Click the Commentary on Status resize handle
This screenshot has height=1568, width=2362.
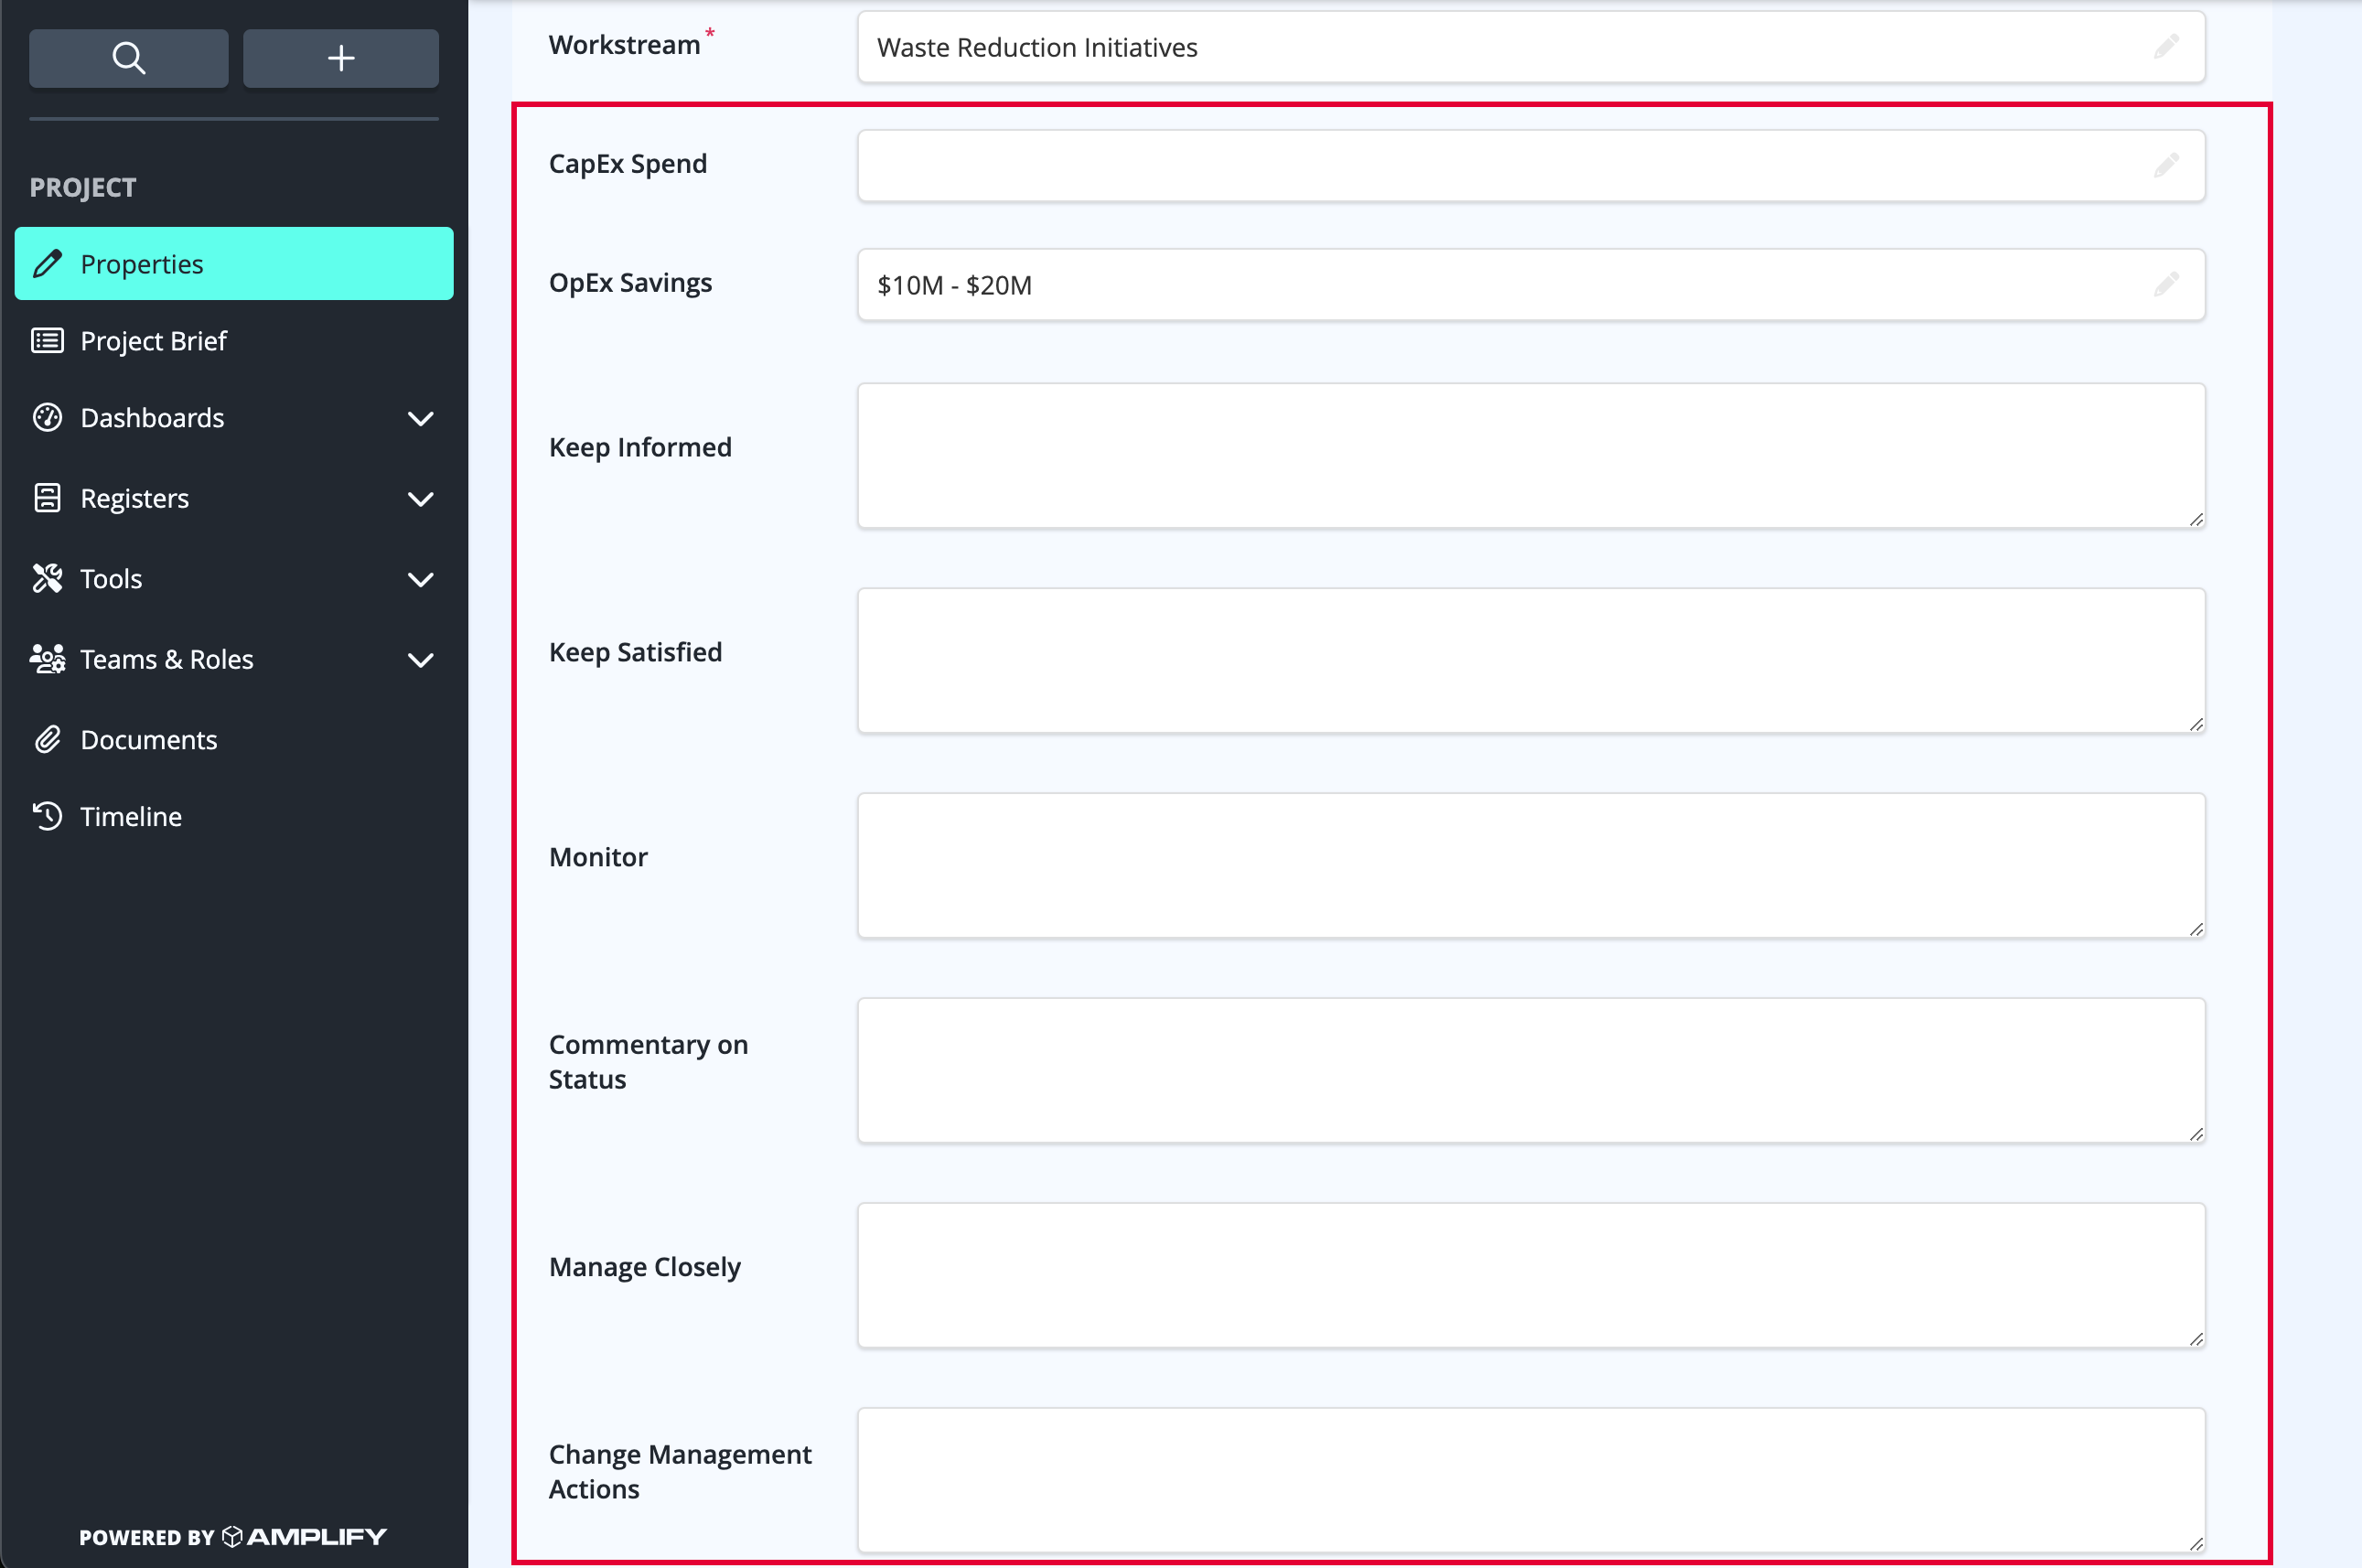[x=2196, y=1134]
